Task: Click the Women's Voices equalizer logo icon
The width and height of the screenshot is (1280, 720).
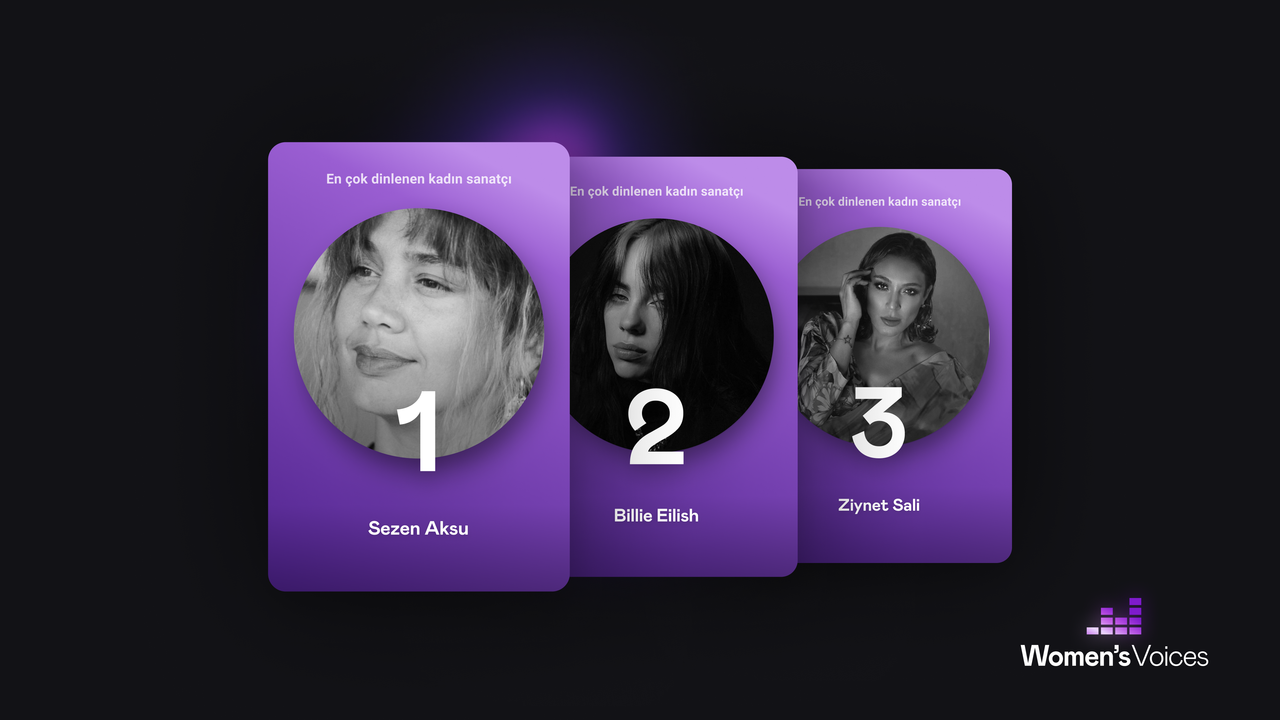Action: click(1114, 617)
